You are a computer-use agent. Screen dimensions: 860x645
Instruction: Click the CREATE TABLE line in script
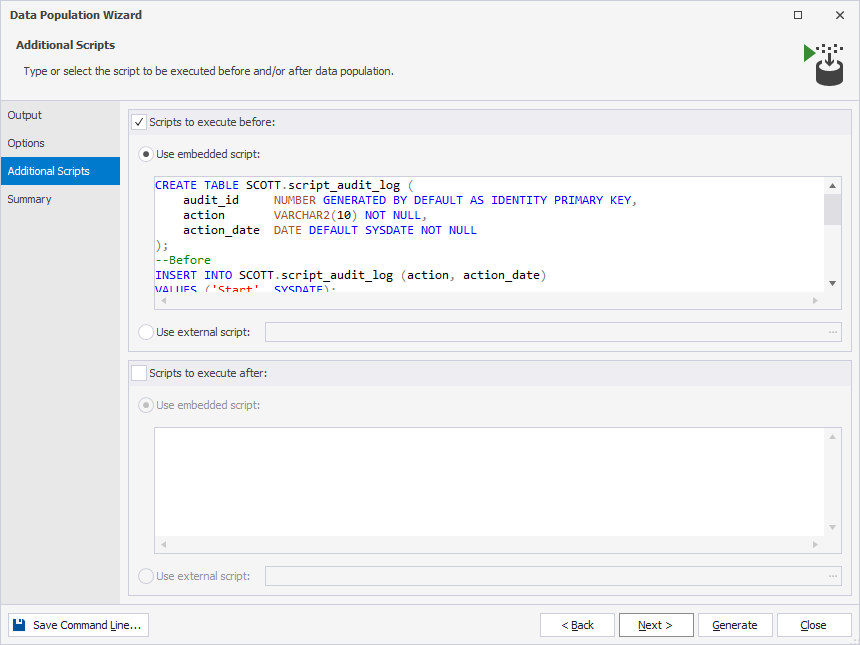[x=284, y=185]
